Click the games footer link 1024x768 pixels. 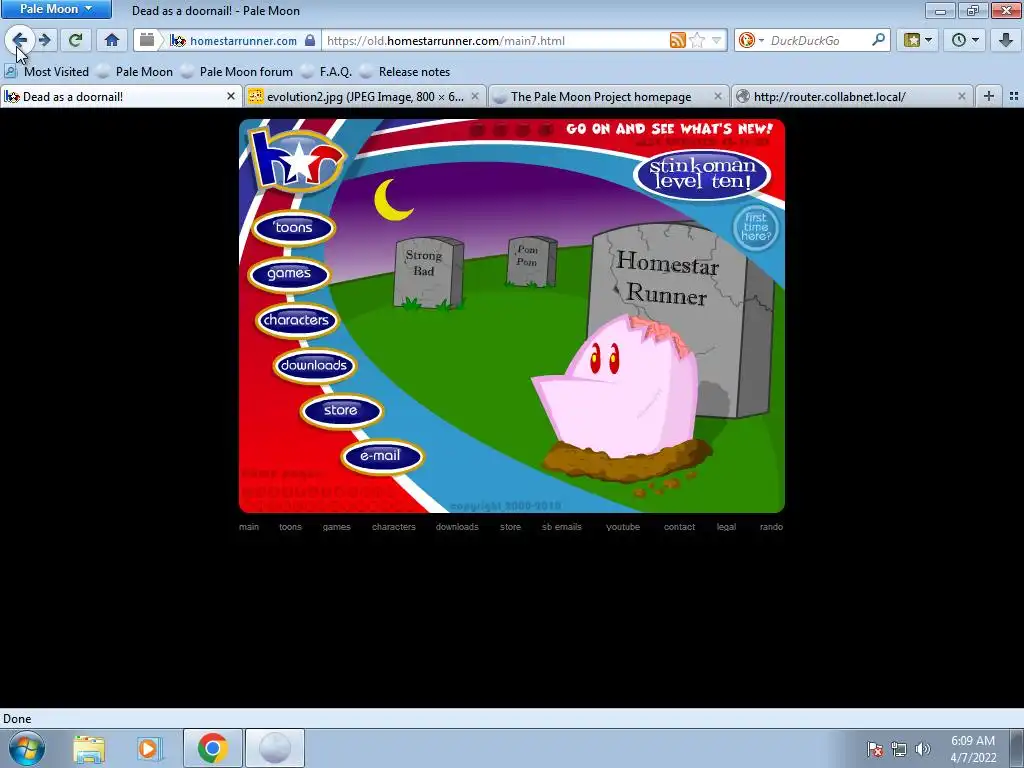point(336,527)
